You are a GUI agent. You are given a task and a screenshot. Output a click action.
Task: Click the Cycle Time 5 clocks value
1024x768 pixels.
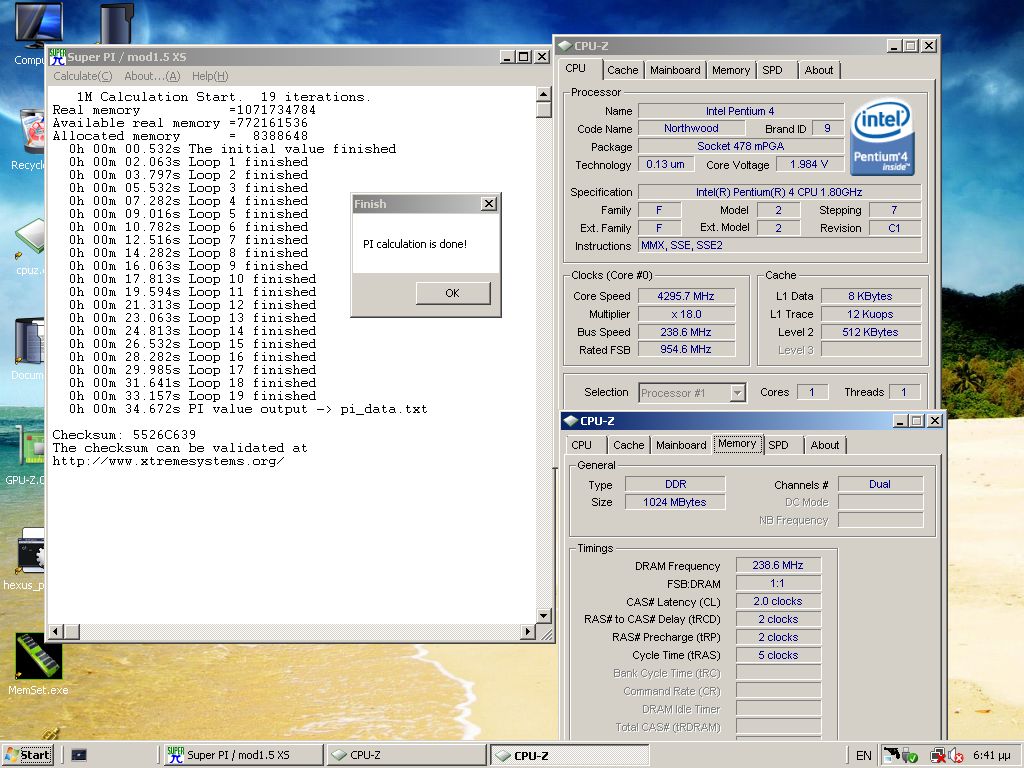tap(778, 655)
